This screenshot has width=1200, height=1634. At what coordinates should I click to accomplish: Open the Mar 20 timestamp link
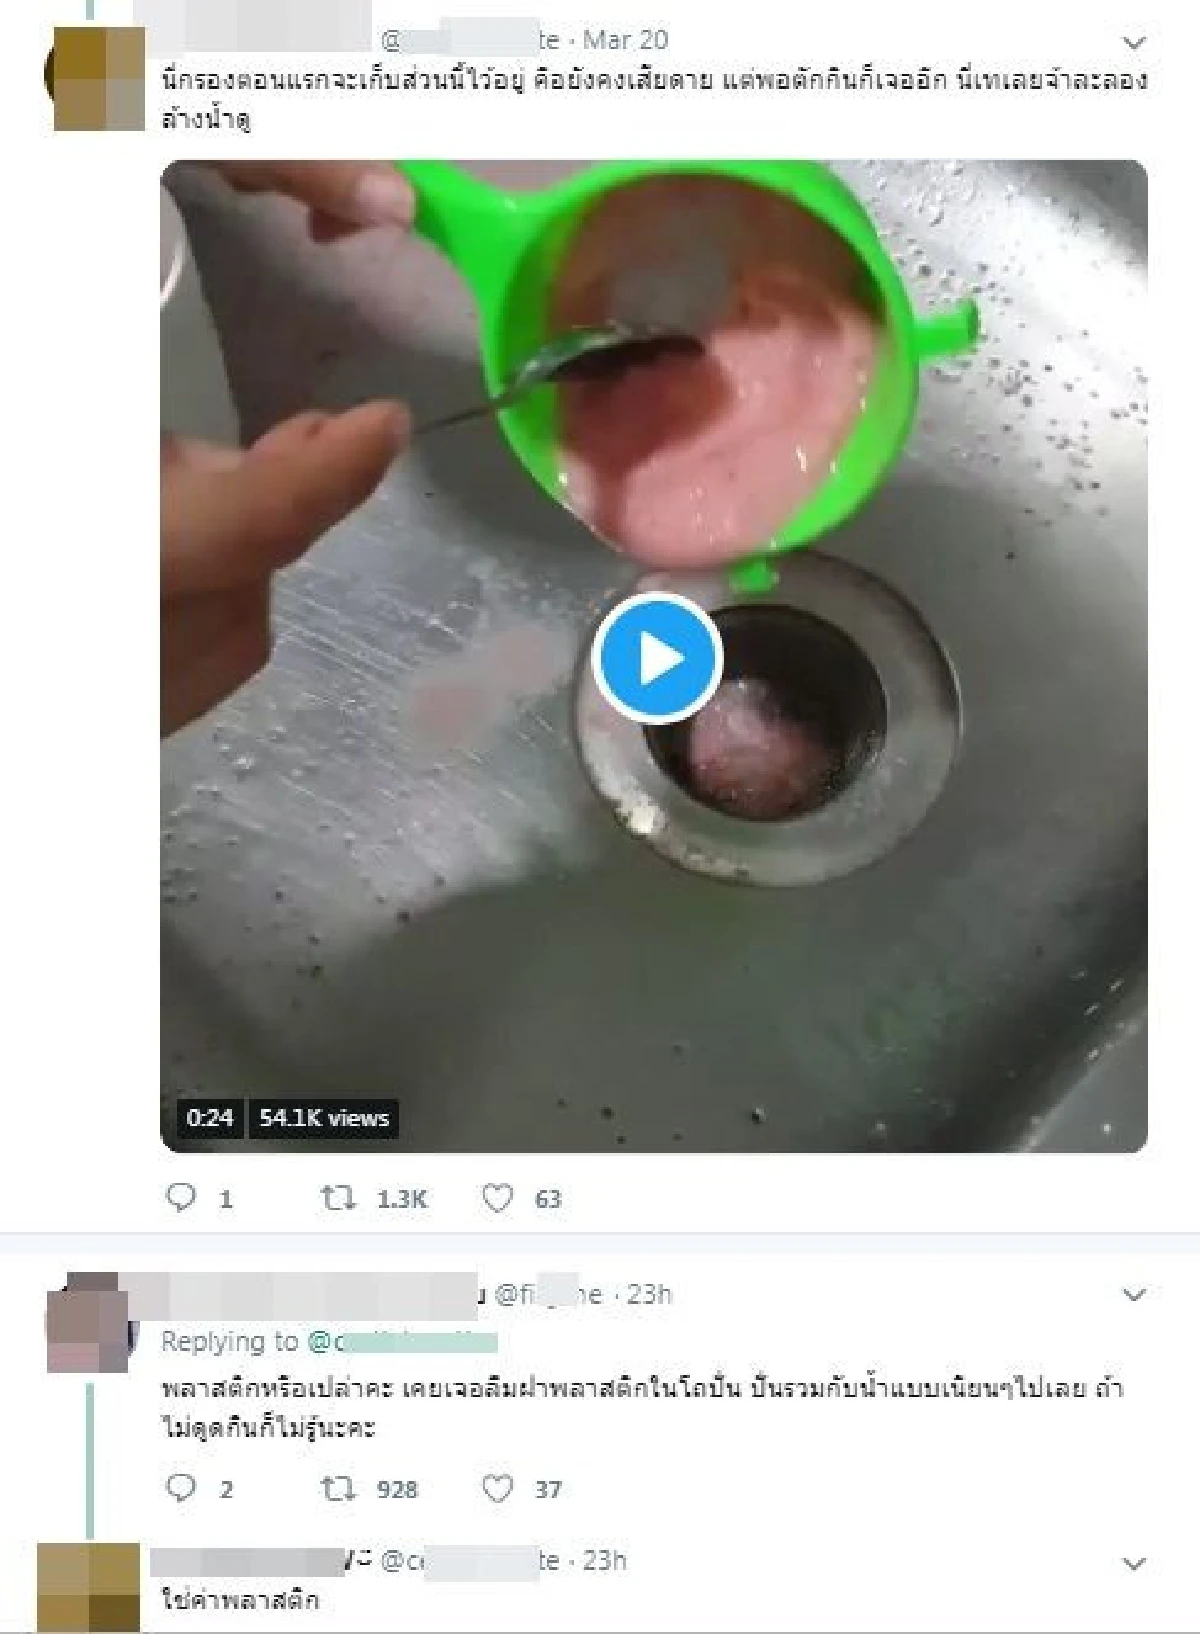(625, 40)
